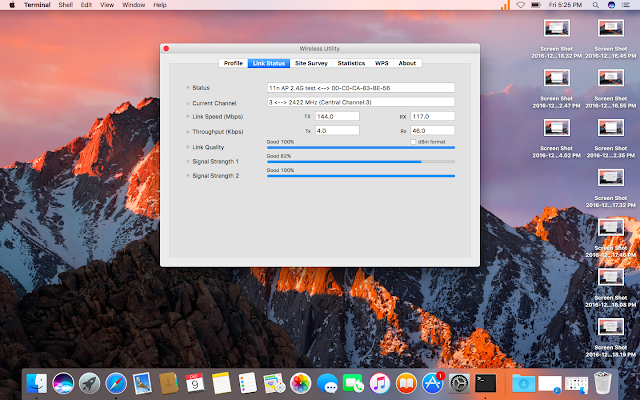Screen dimensions: 640x400
Task: Open the Shell menu in menu bar
Action: [x=66, y=5]
